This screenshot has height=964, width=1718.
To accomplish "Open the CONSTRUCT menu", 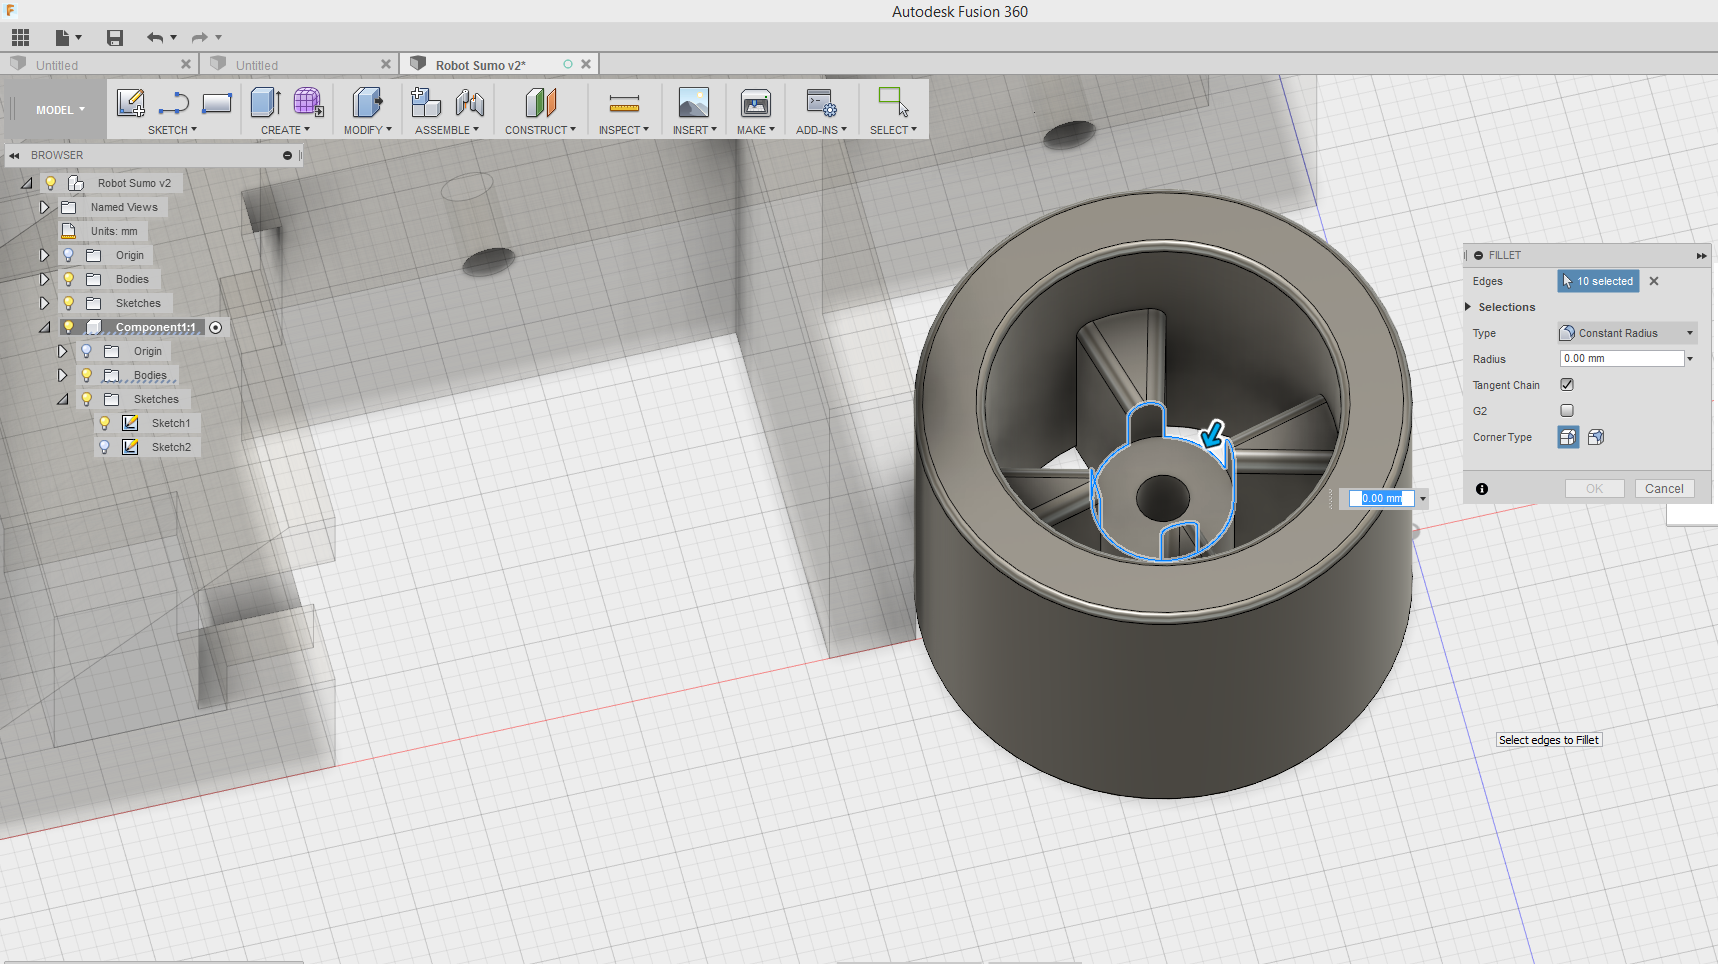I will 540,130.
